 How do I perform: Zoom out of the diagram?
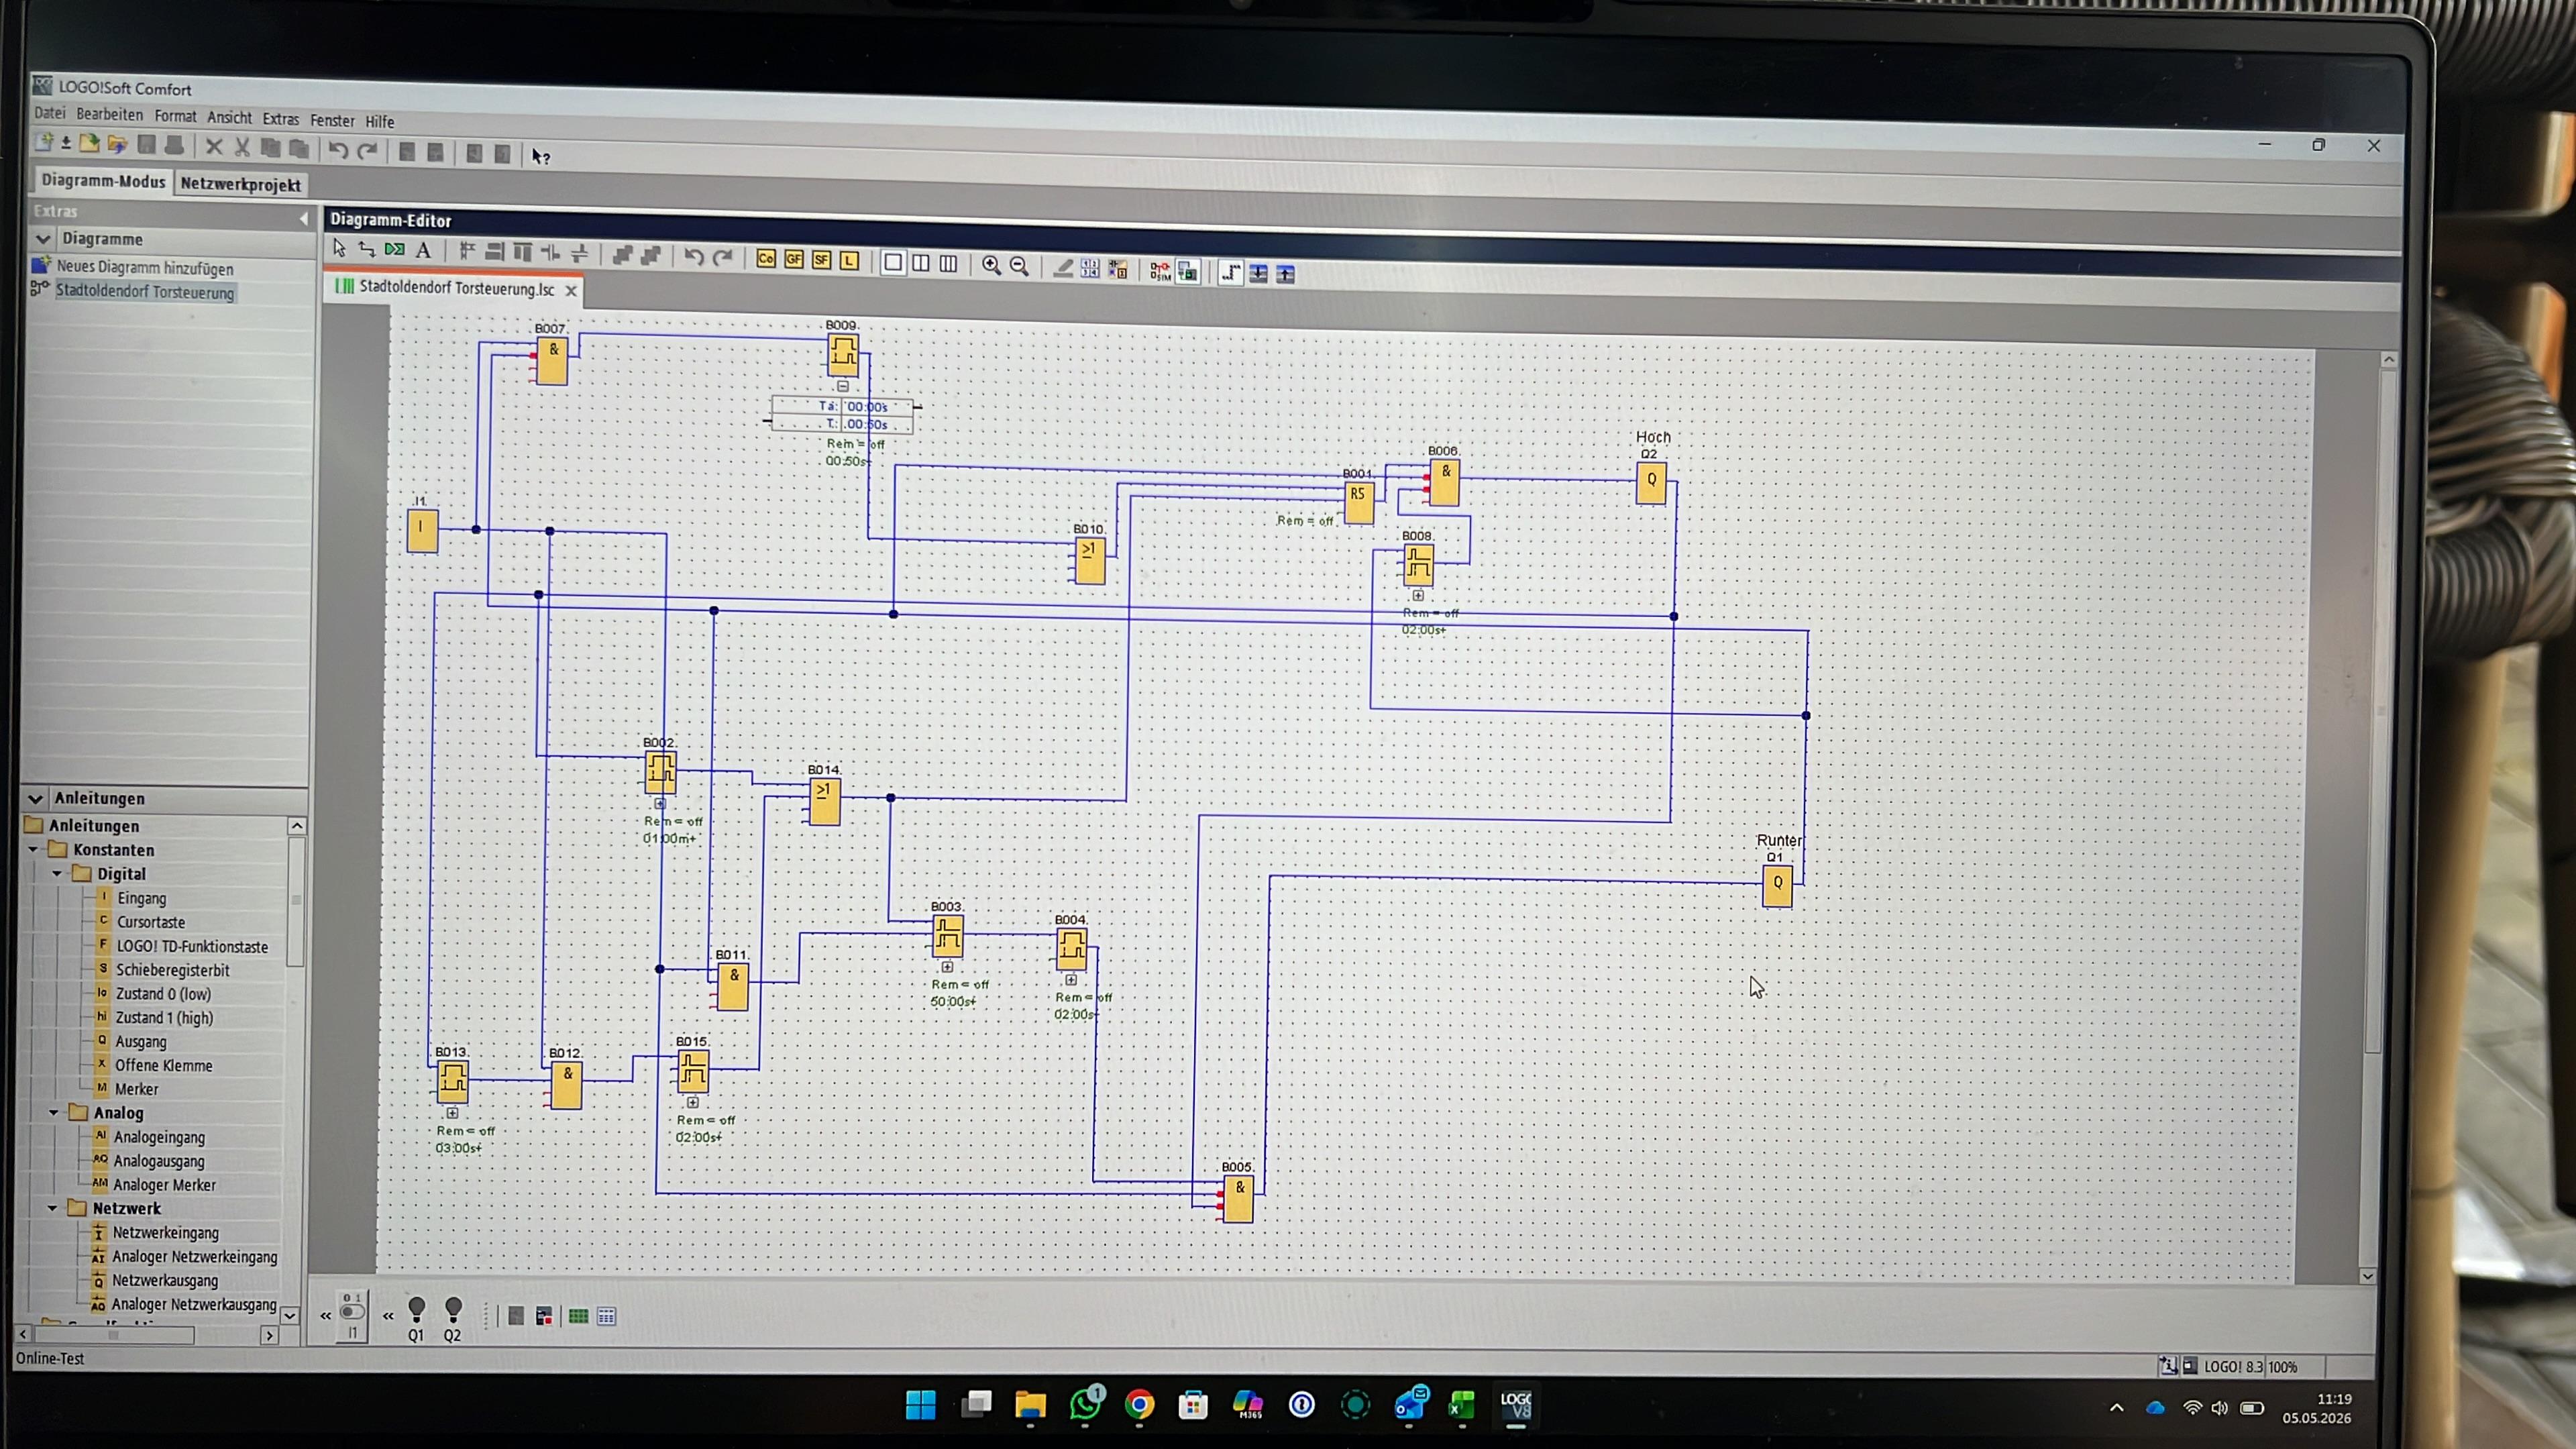coord(1019,265)
